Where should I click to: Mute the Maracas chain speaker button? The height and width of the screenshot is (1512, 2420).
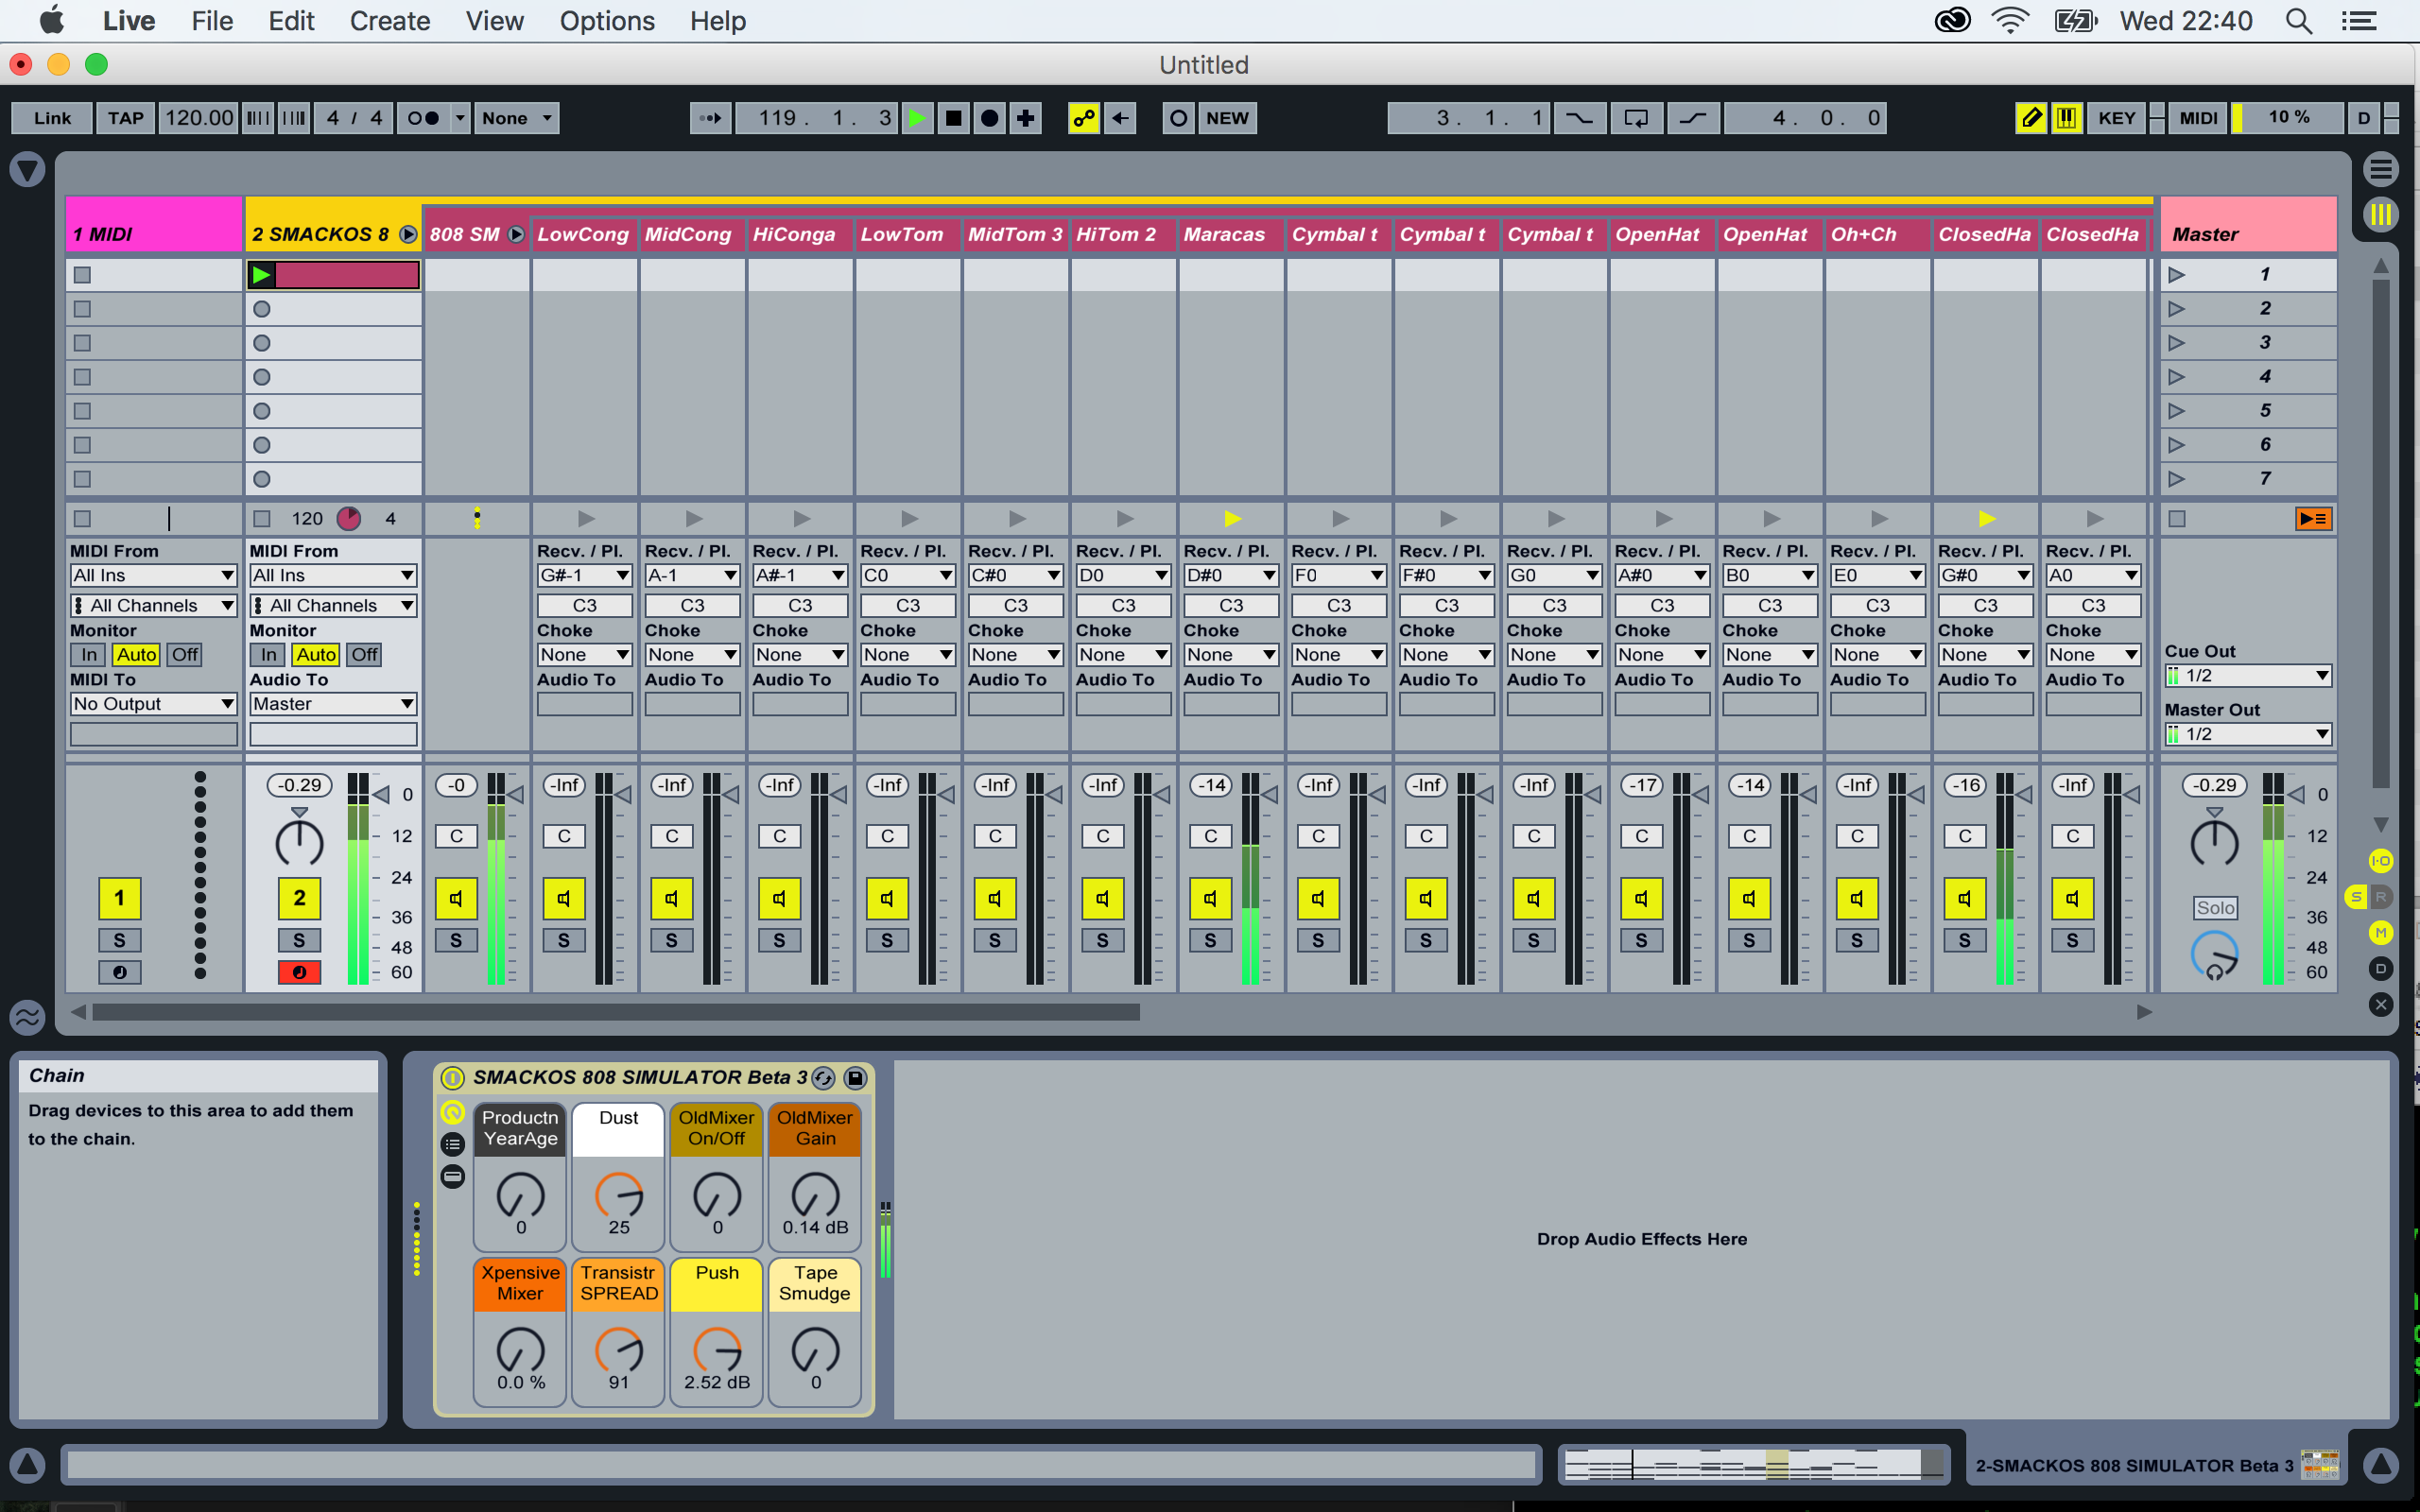coord(1210,898)
